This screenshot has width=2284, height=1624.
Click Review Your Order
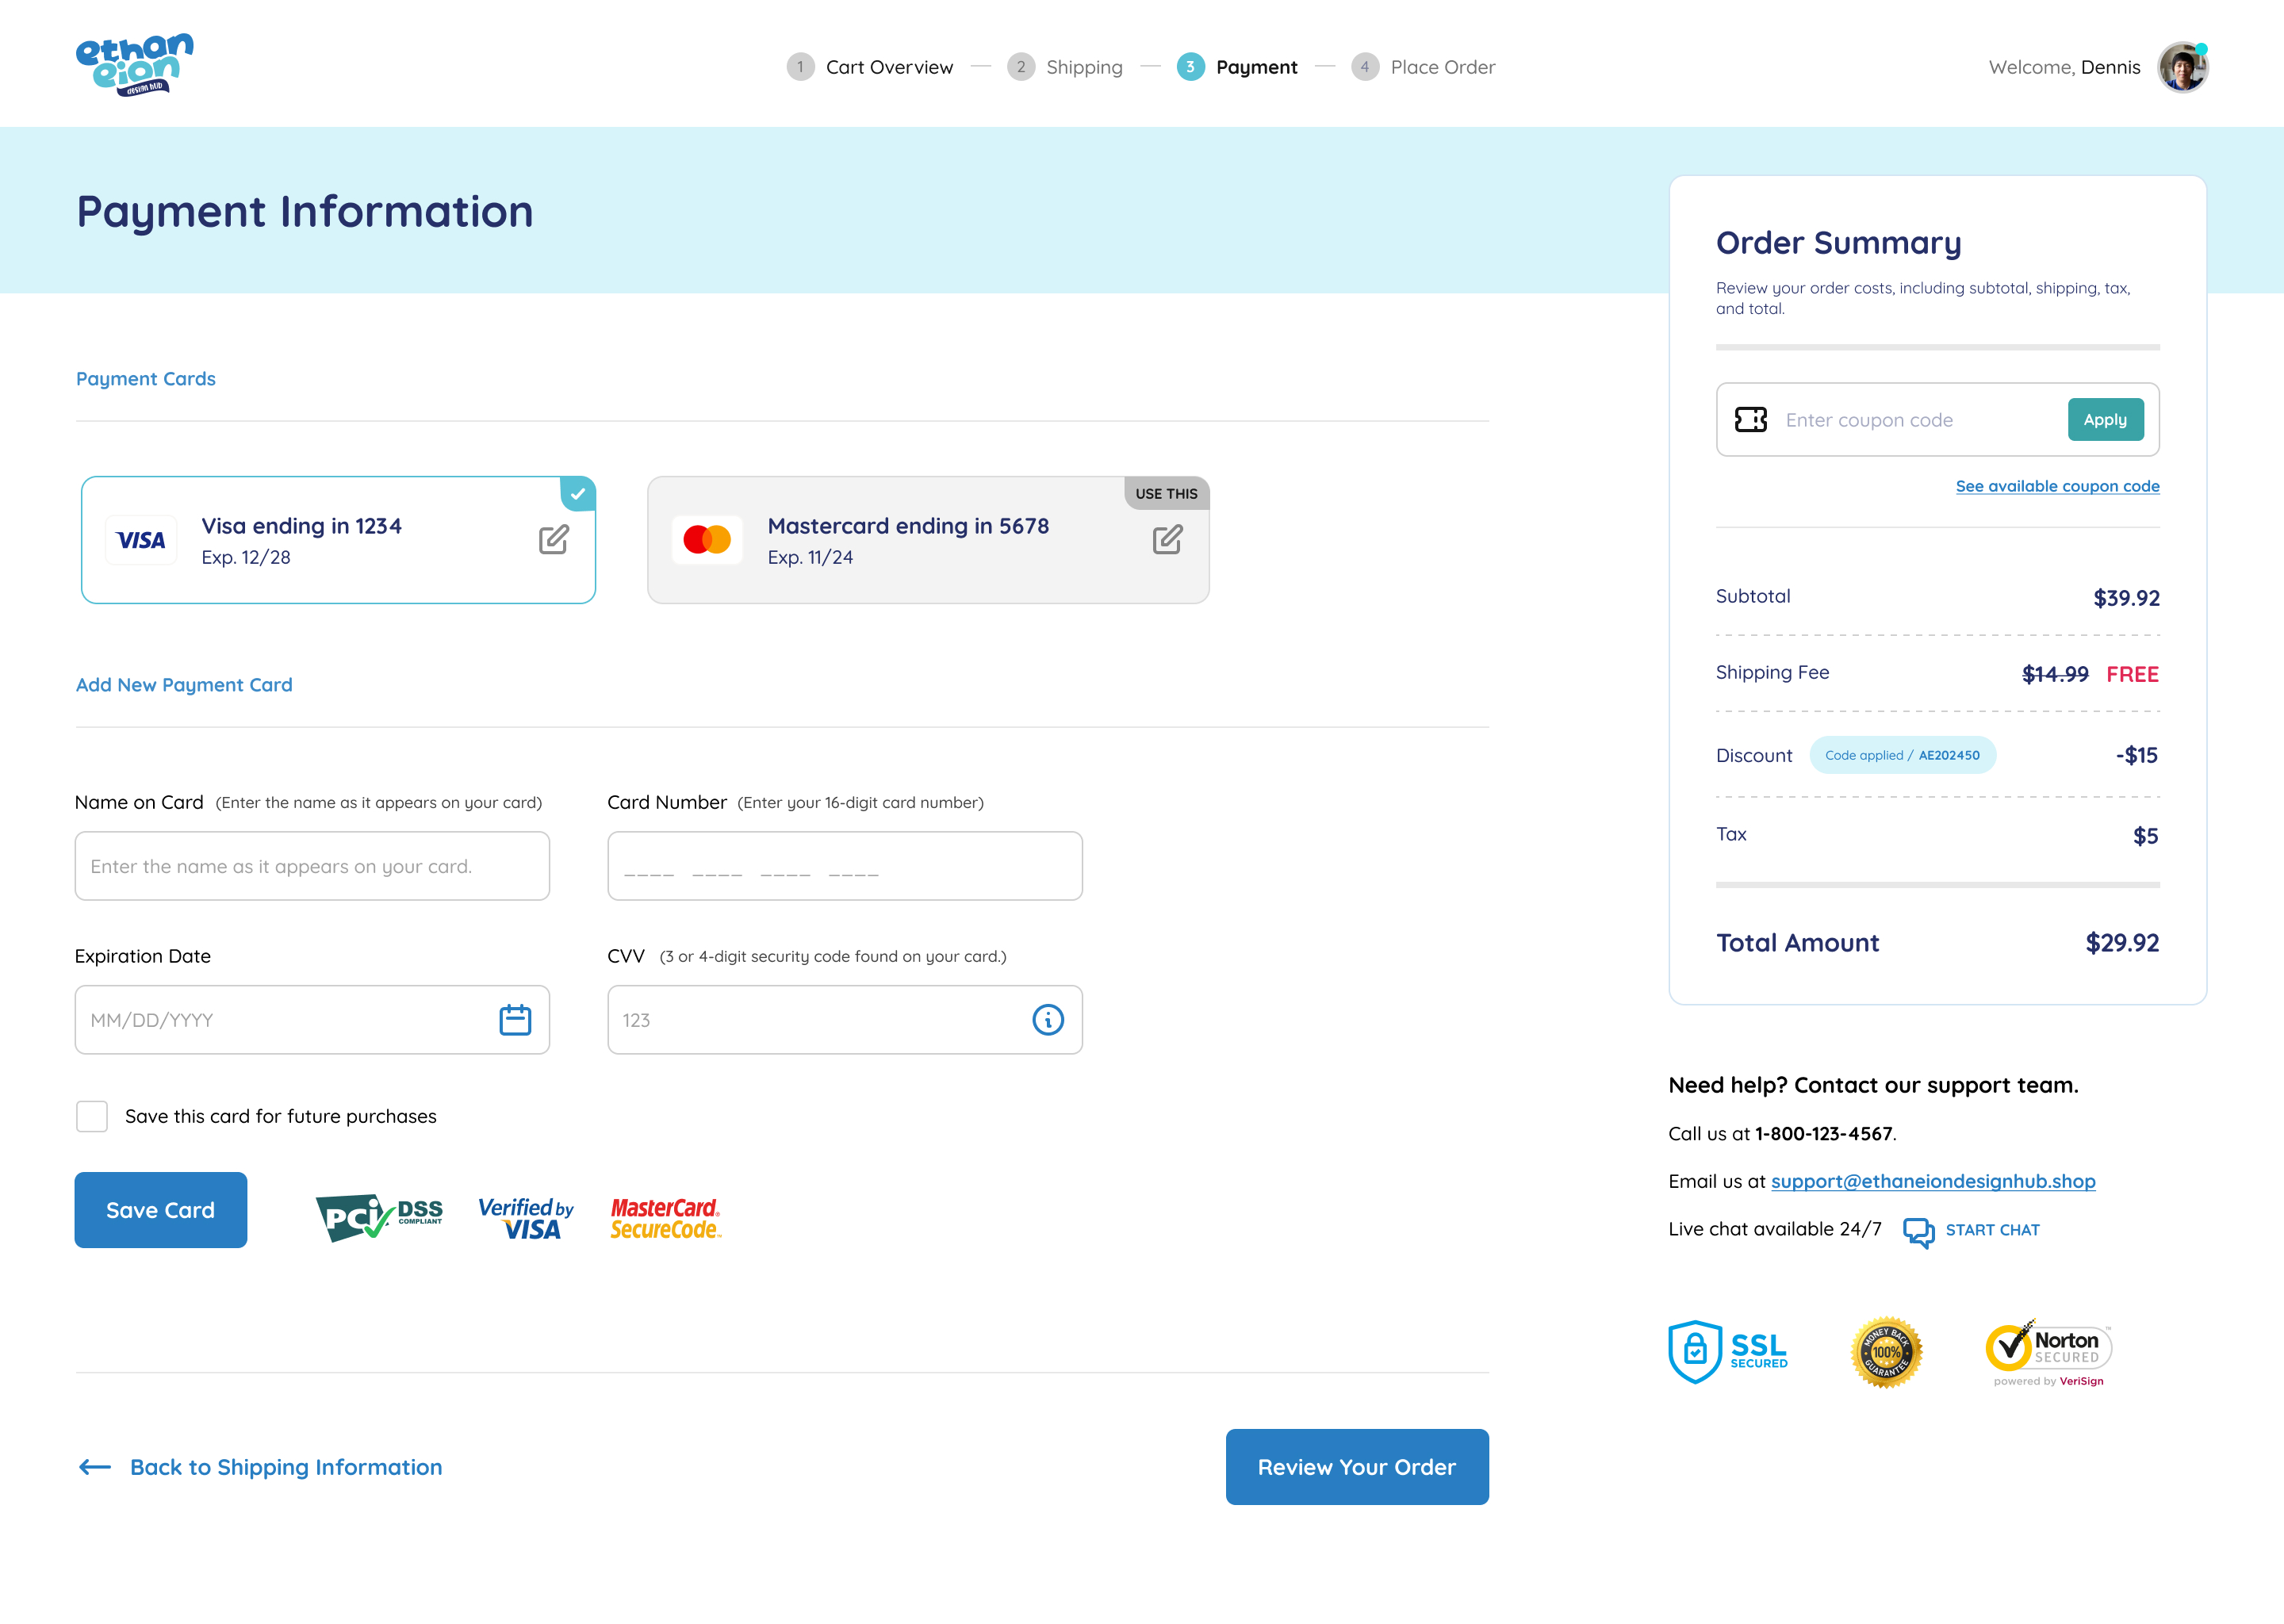coord(1357,1467)
